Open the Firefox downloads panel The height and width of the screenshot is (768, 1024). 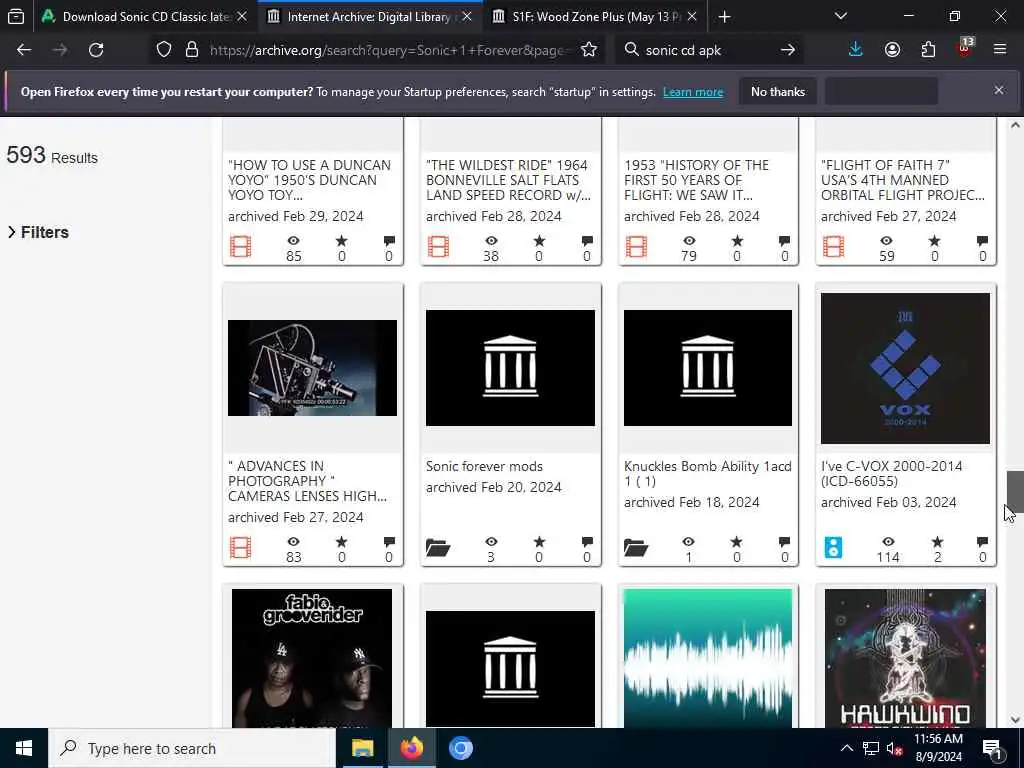click(856, 50)
